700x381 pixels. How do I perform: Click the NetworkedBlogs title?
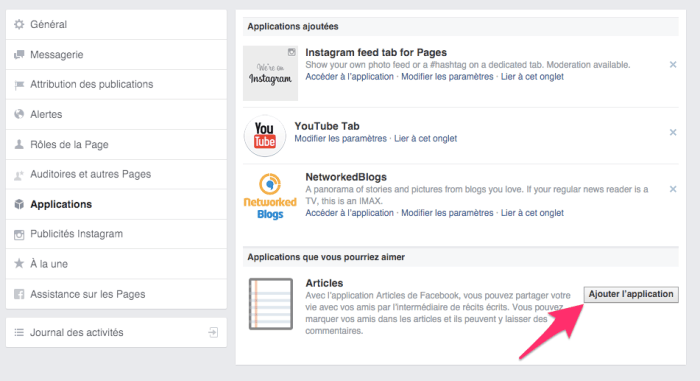346,177
